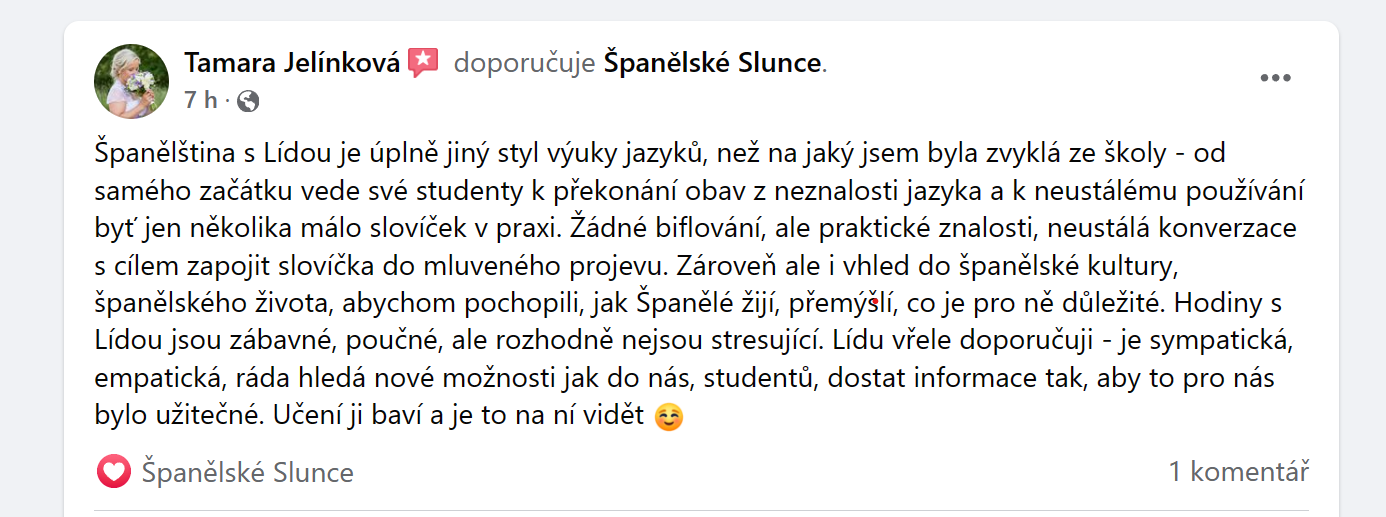
Task: Click the globe public audience icon
Action: click(x=248, y=100)
